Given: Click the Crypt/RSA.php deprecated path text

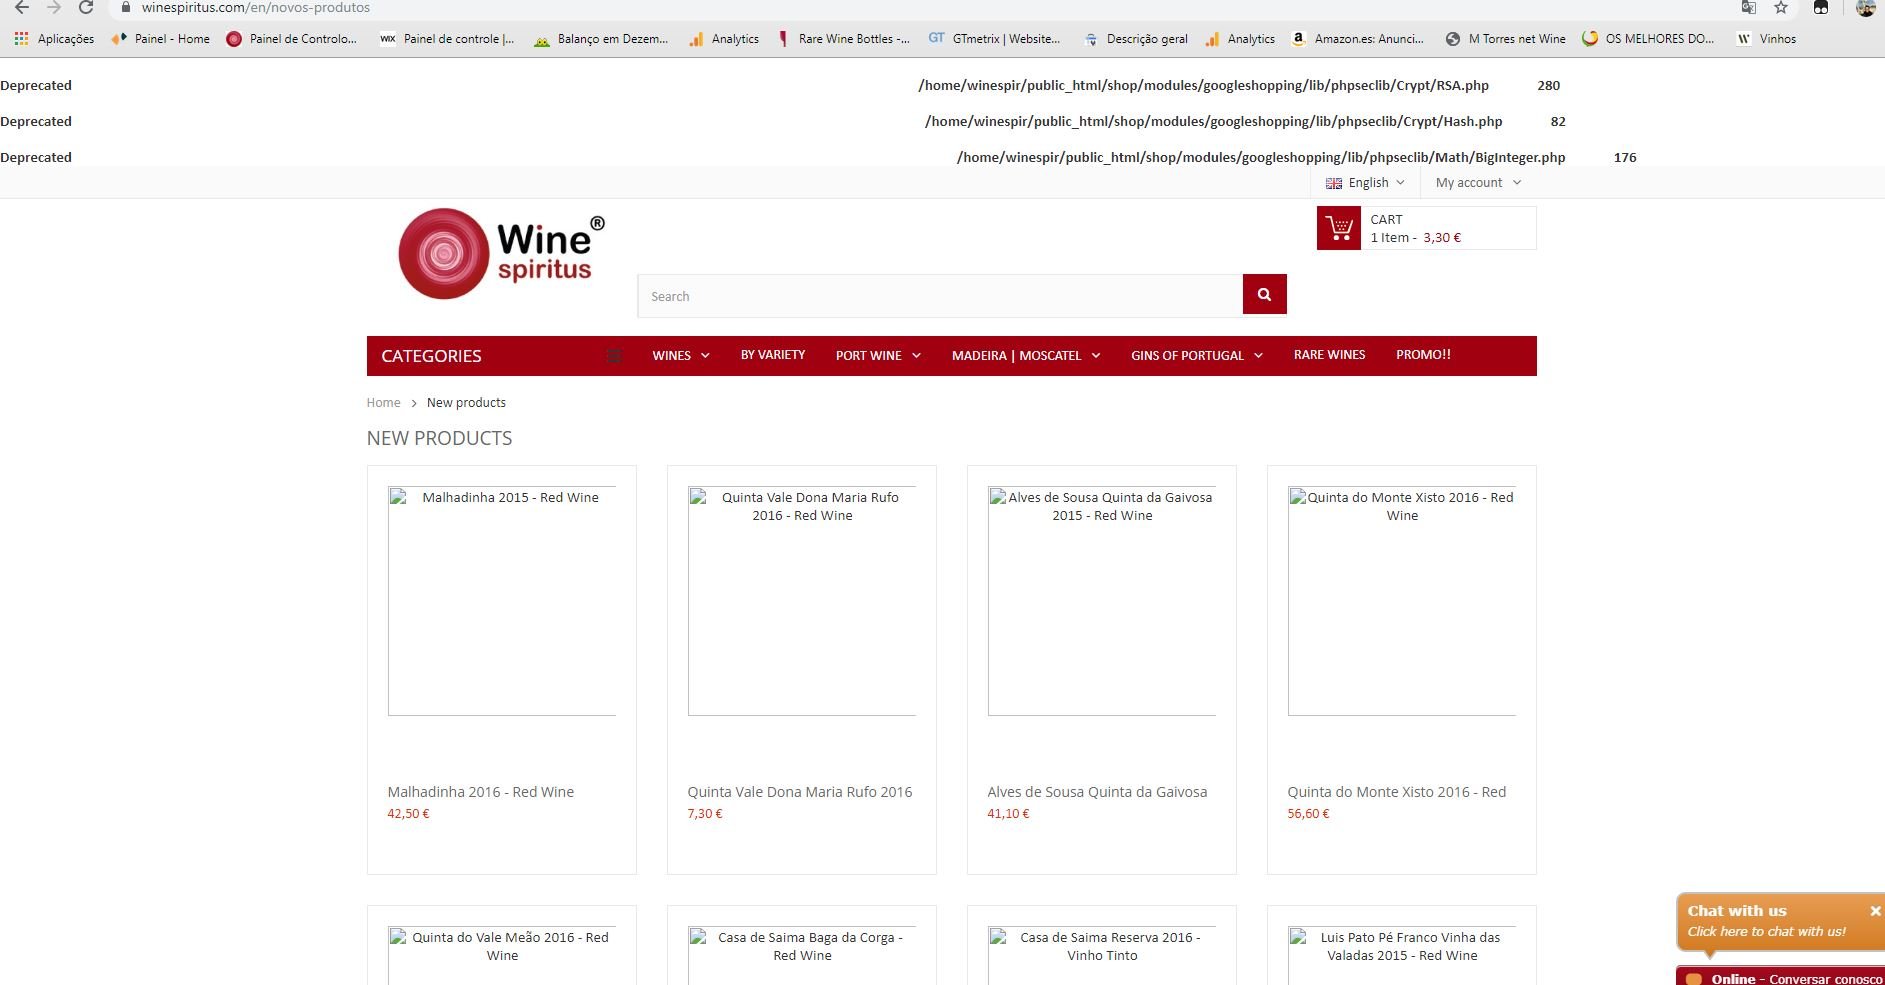Looking at the screenshot, I should pos(1203,86).
